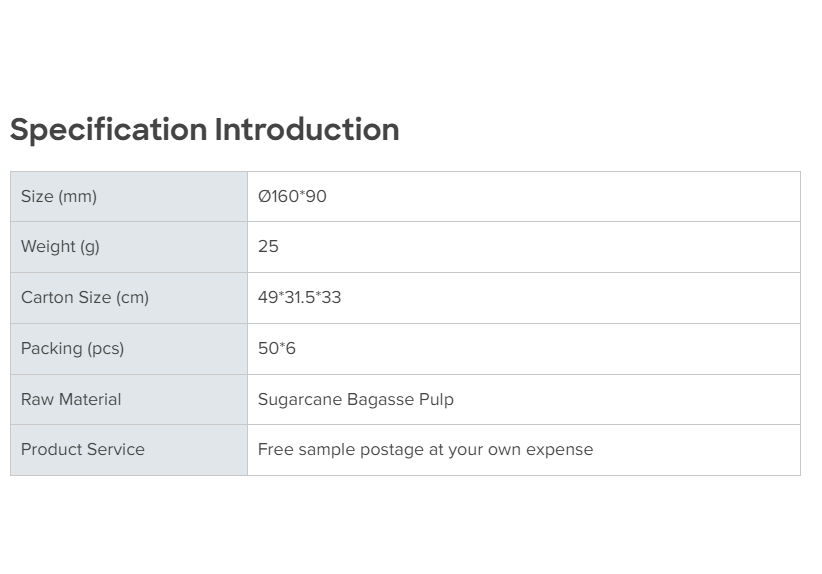Click the word Sugarcane in the table
The height and width of the screenshot is (574, 822).
click(x=299, y=400)
